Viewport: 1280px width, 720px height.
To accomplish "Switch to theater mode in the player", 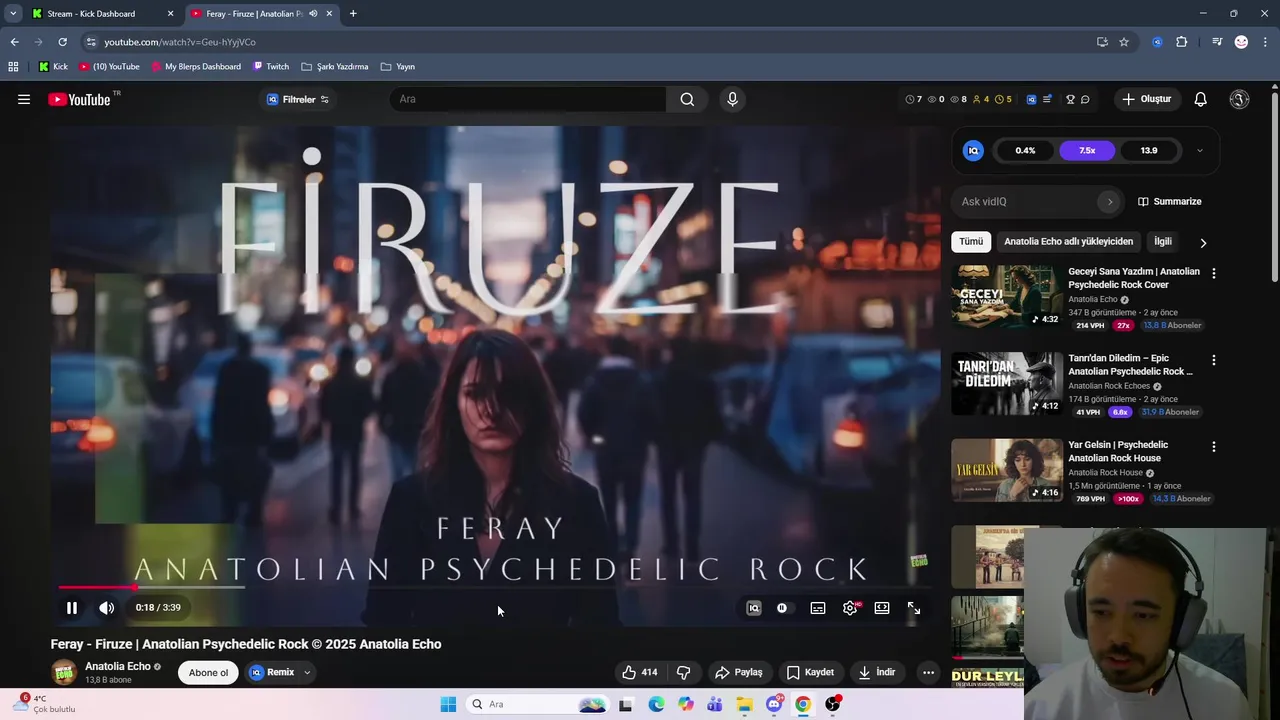I will click(882, 608).
